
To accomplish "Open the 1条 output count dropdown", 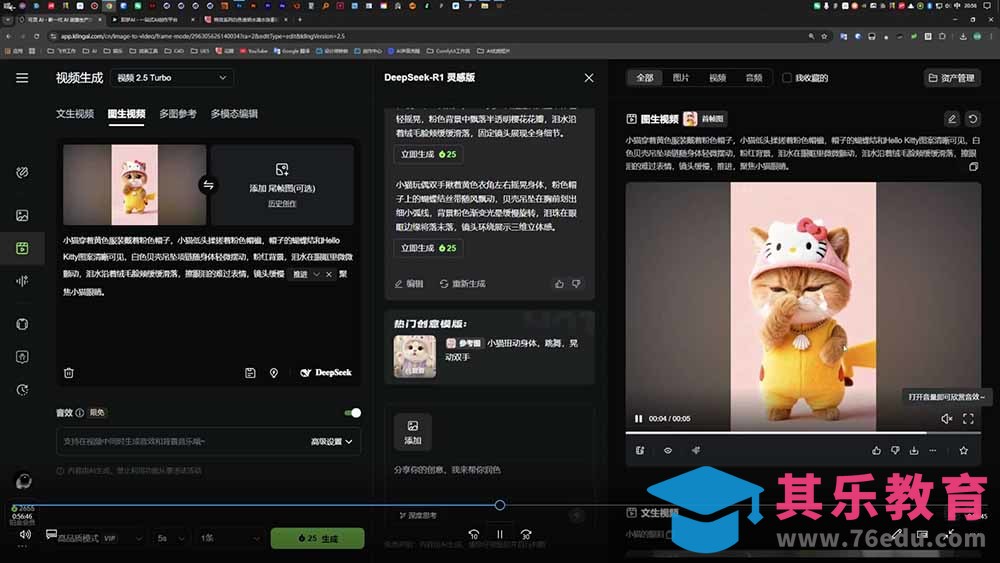I will pos(230,538).
